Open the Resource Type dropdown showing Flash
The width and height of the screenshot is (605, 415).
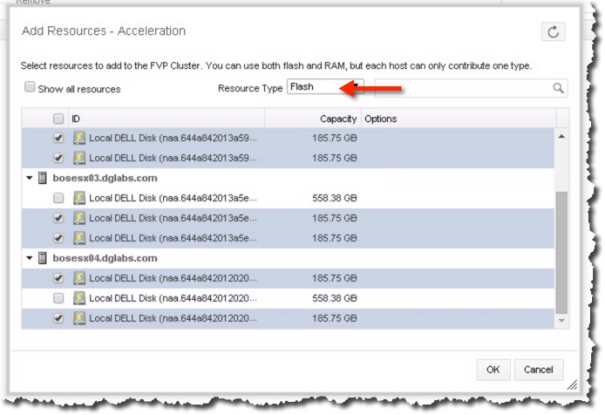click(x=325, y=87)
